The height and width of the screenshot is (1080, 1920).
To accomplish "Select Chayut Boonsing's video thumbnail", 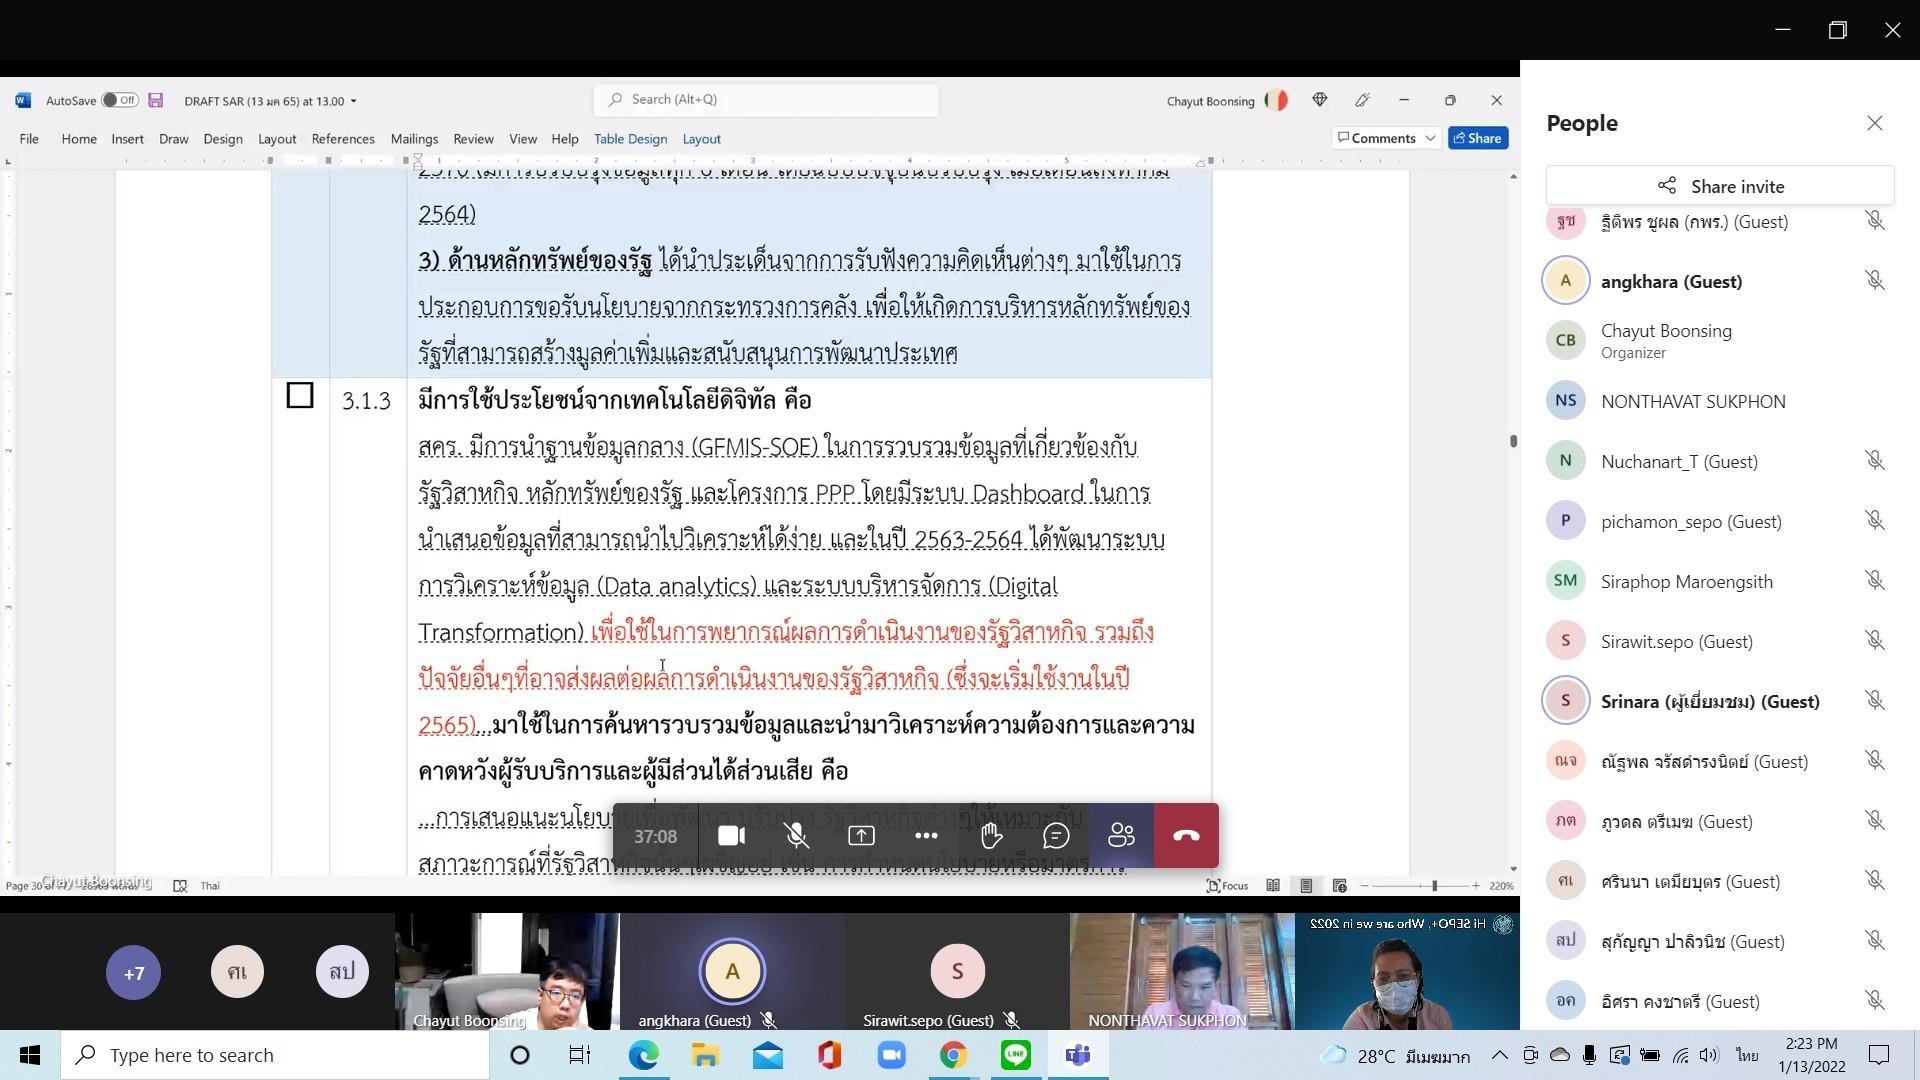I will pos(507,971).
